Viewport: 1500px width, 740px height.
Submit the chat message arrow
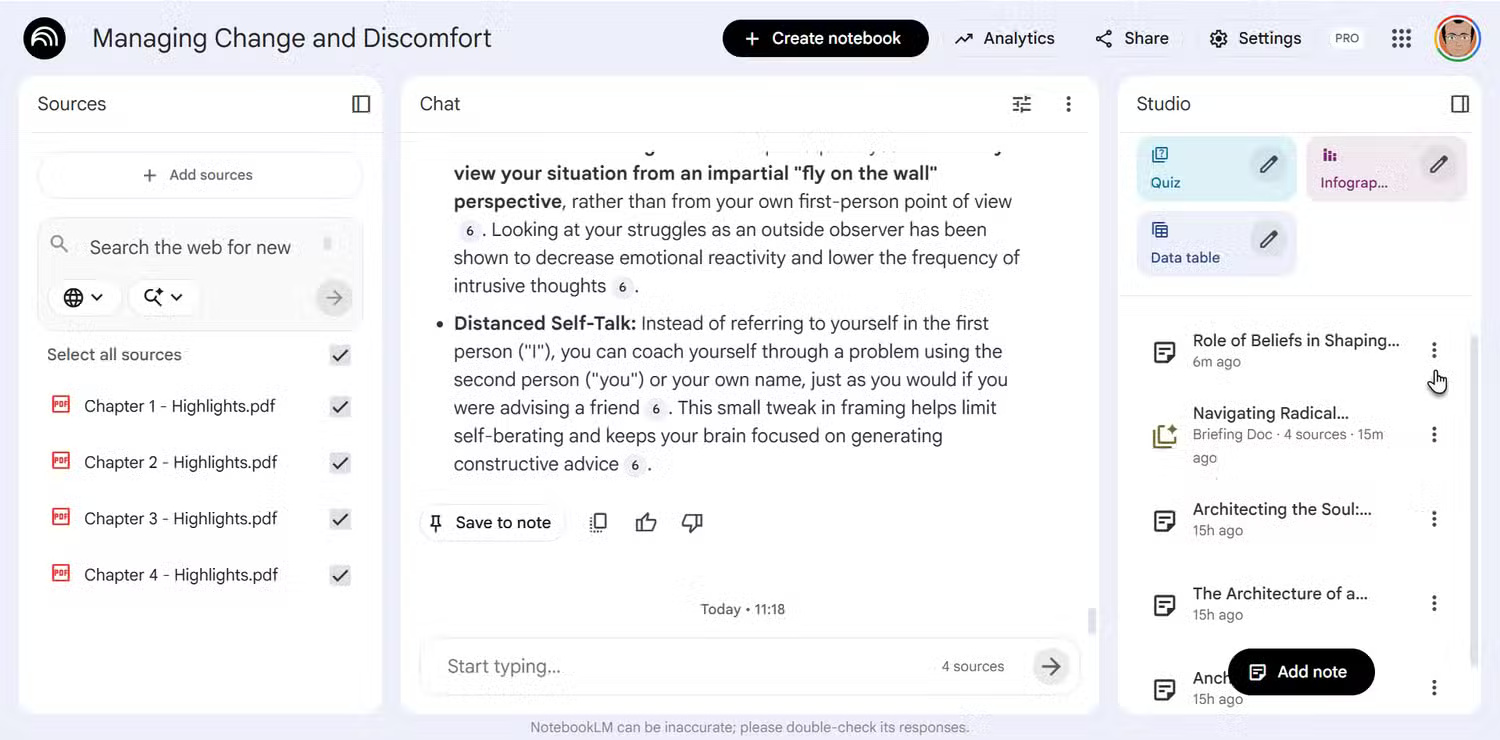[1050, 666]
